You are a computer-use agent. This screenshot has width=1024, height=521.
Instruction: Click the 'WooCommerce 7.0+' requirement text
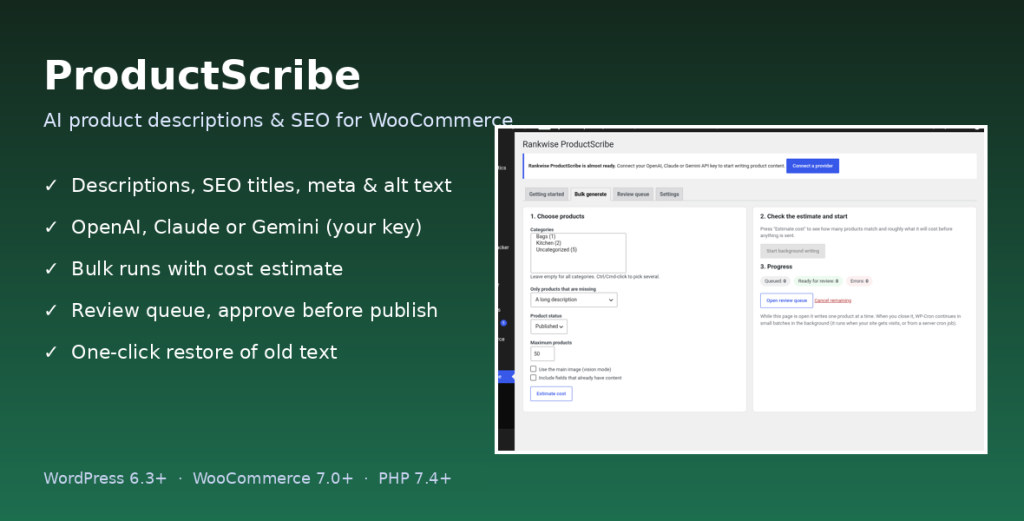[x=273, y=479]
